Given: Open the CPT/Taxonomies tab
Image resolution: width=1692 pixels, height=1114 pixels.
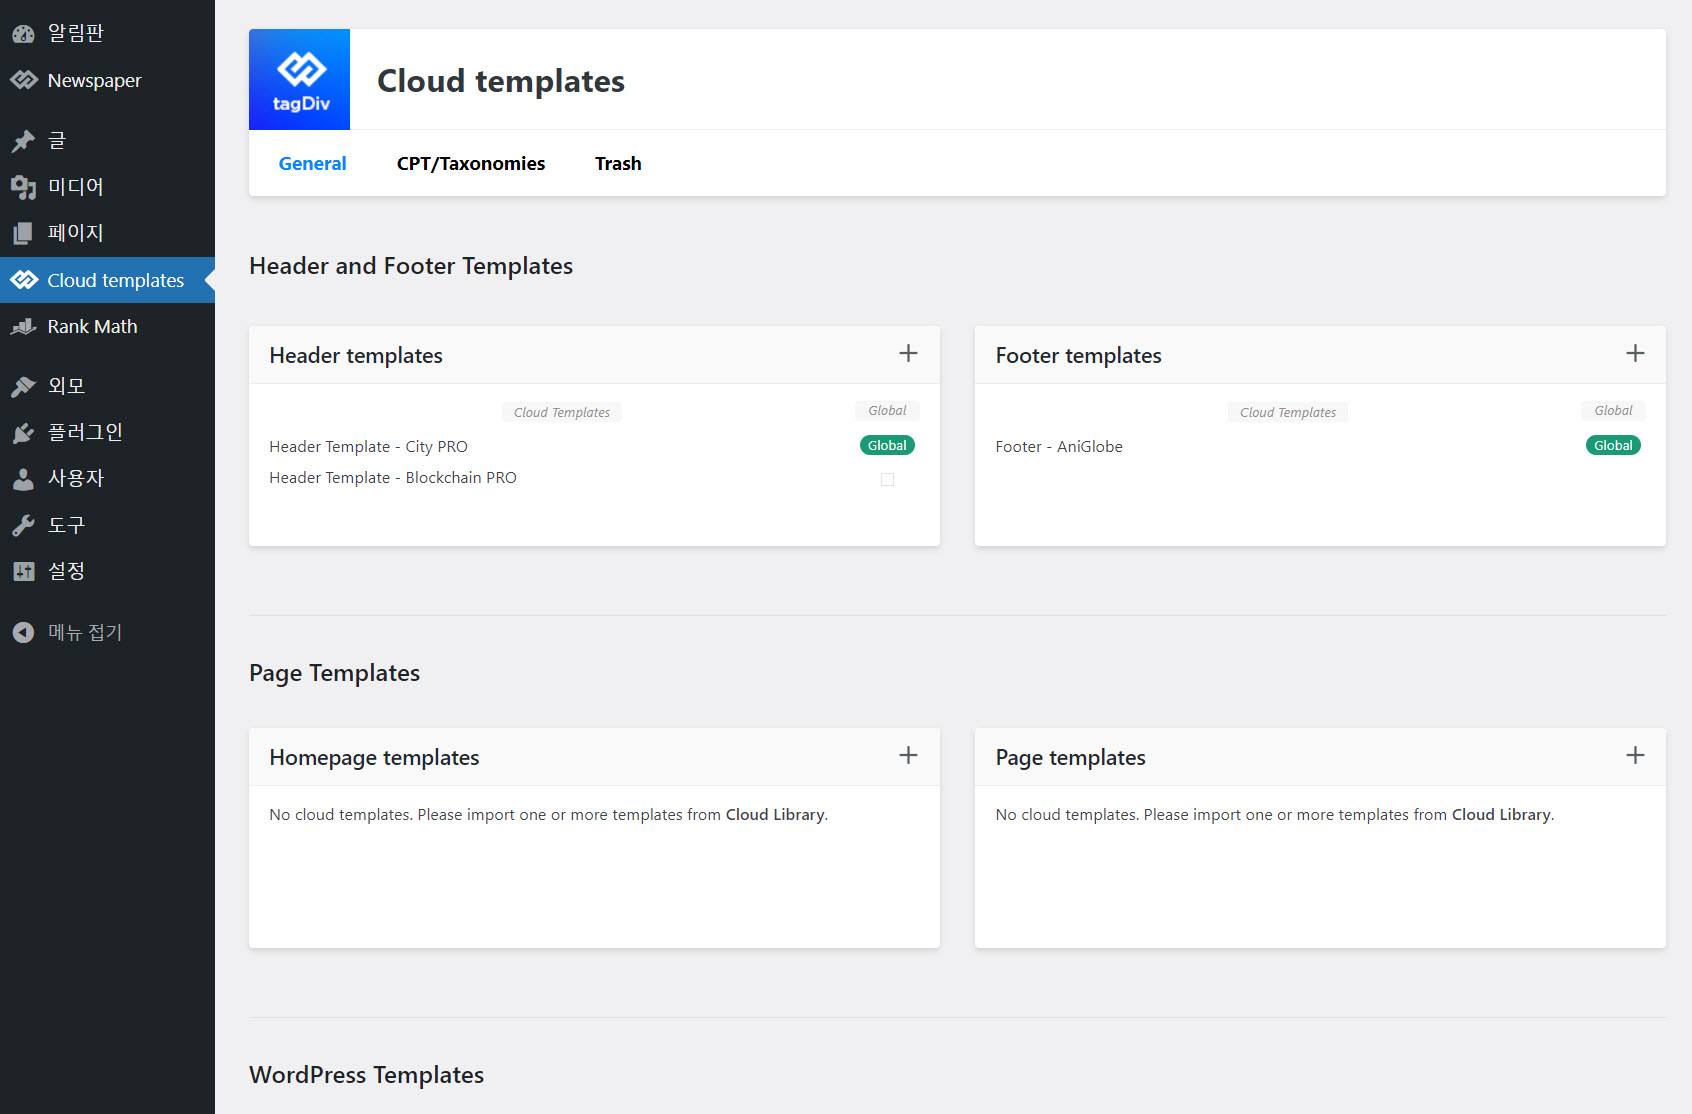Looking at the screenshot, I should pos(471,163).
